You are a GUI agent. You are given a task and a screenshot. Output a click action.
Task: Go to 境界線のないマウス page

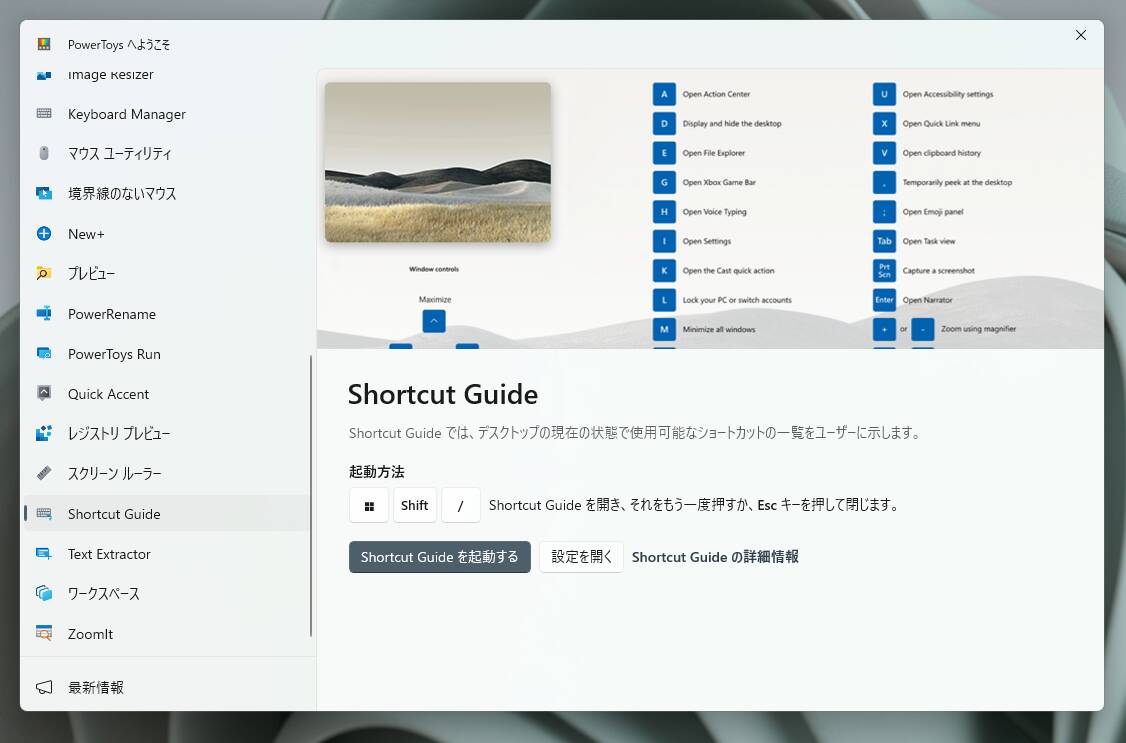(167, 193)
